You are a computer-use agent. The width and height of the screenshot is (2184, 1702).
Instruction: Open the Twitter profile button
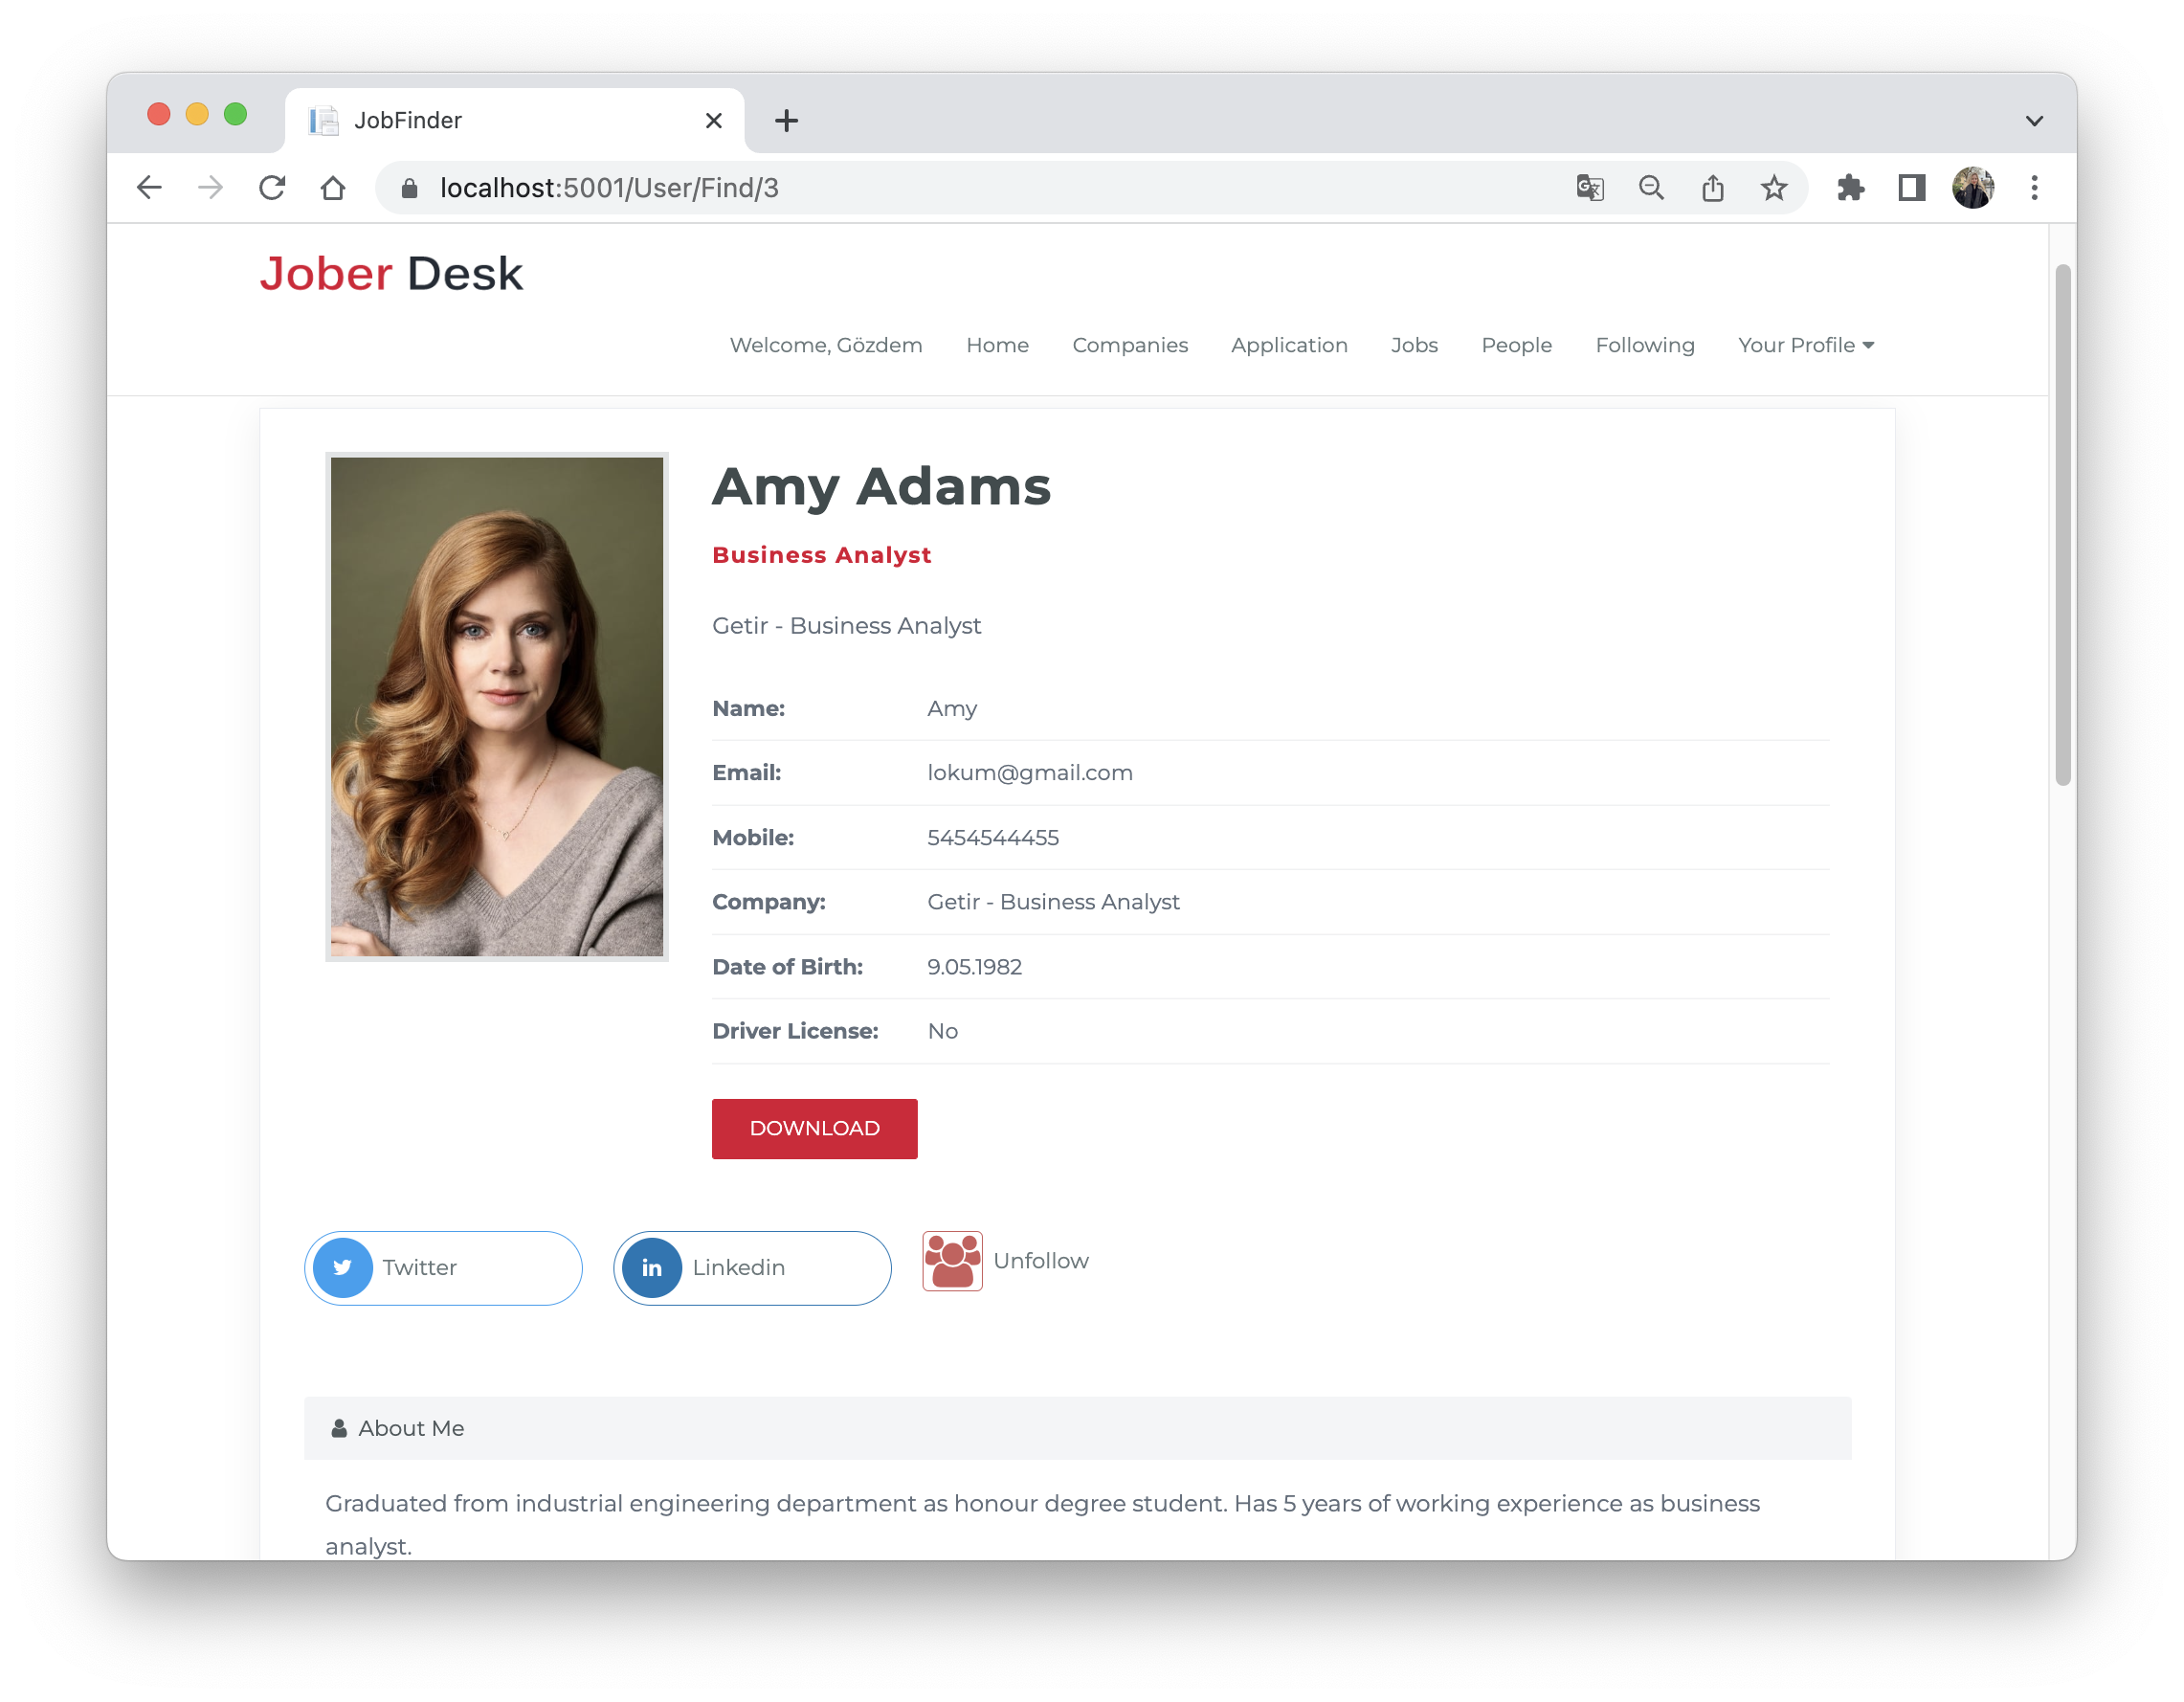pos(443,1267)
